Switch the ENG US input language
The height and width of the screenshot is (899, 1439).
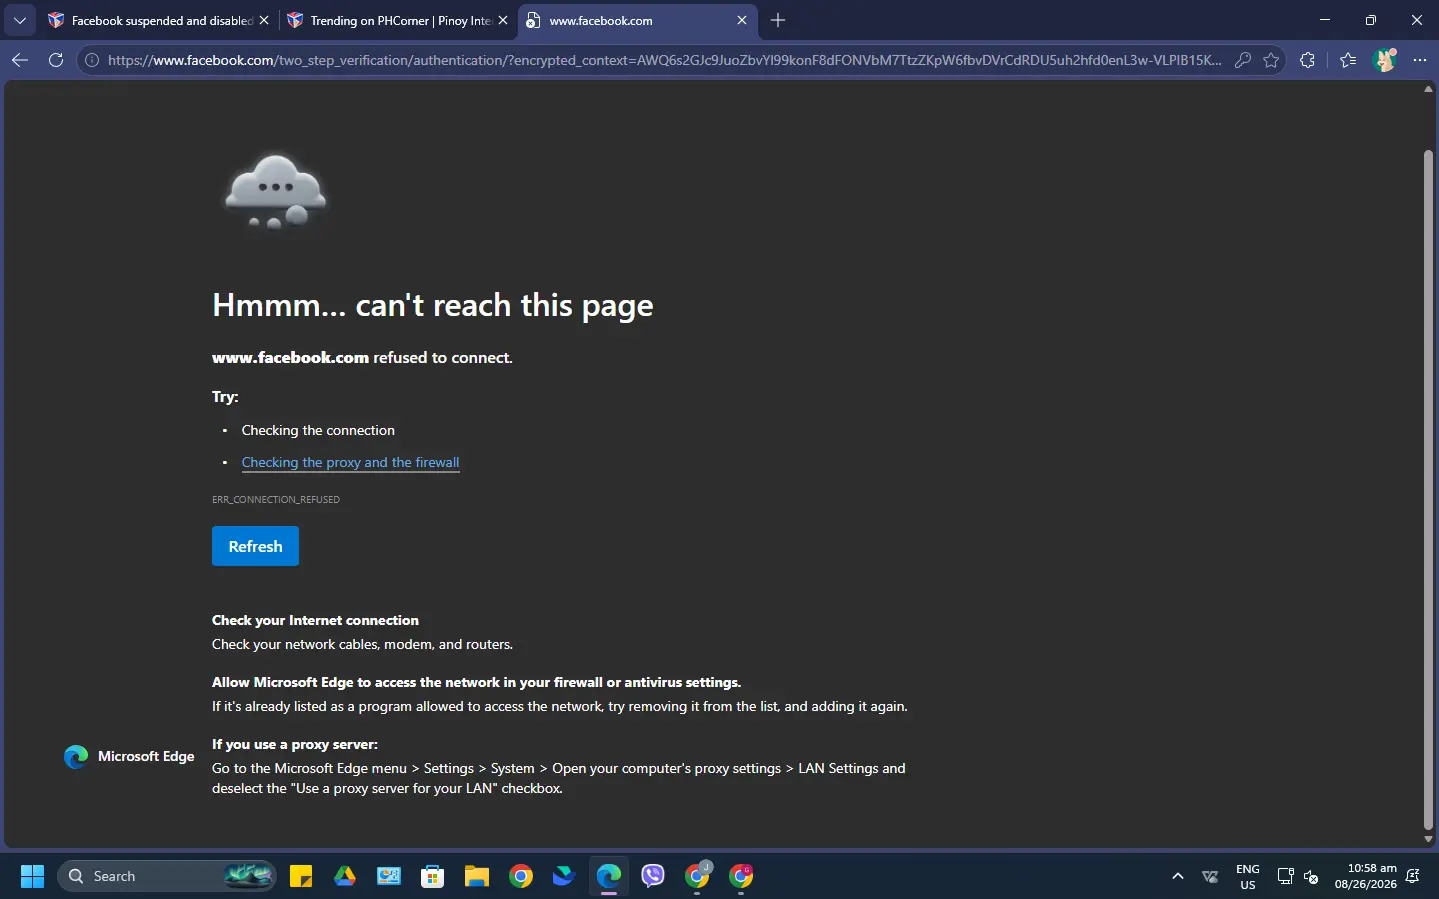1248,876
